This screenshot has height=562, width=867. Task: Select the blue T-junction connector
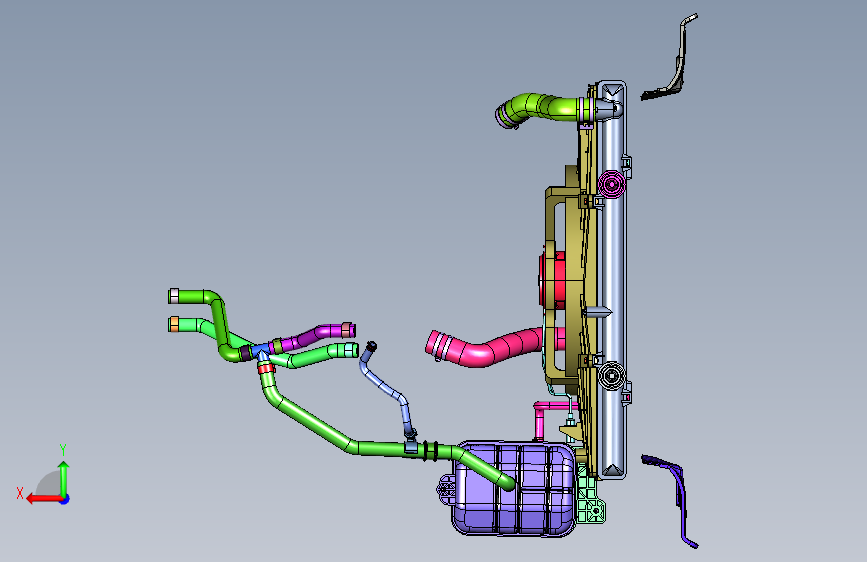pyautogui.click(x=262, y=351)
